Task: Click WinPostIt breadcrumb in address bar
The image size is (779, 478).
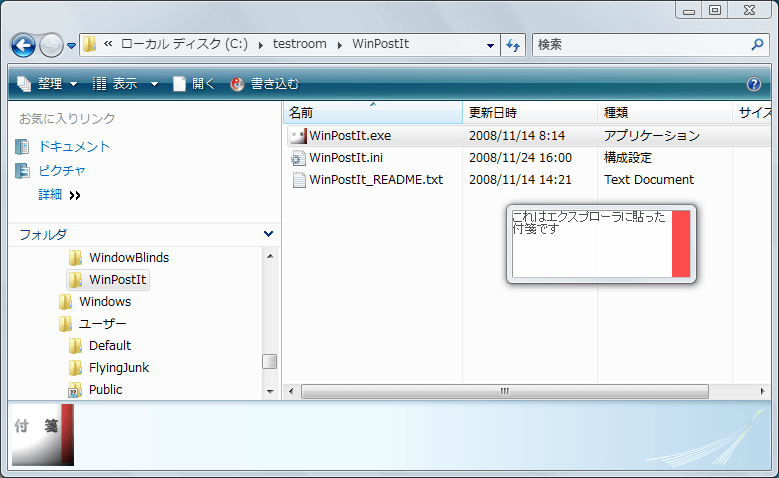Action: pyautogui.click(x=381, y=44)
